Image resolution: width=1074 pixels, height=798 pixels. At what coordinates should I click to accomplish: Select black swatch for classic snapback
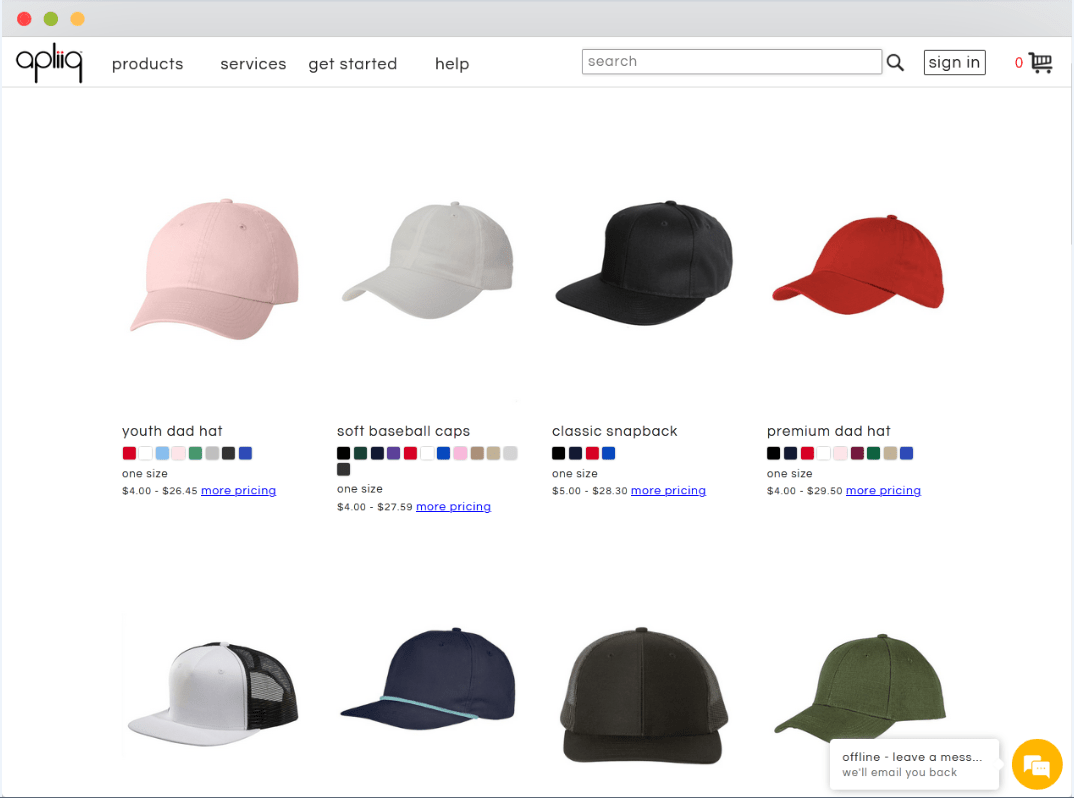coord(559,453)
